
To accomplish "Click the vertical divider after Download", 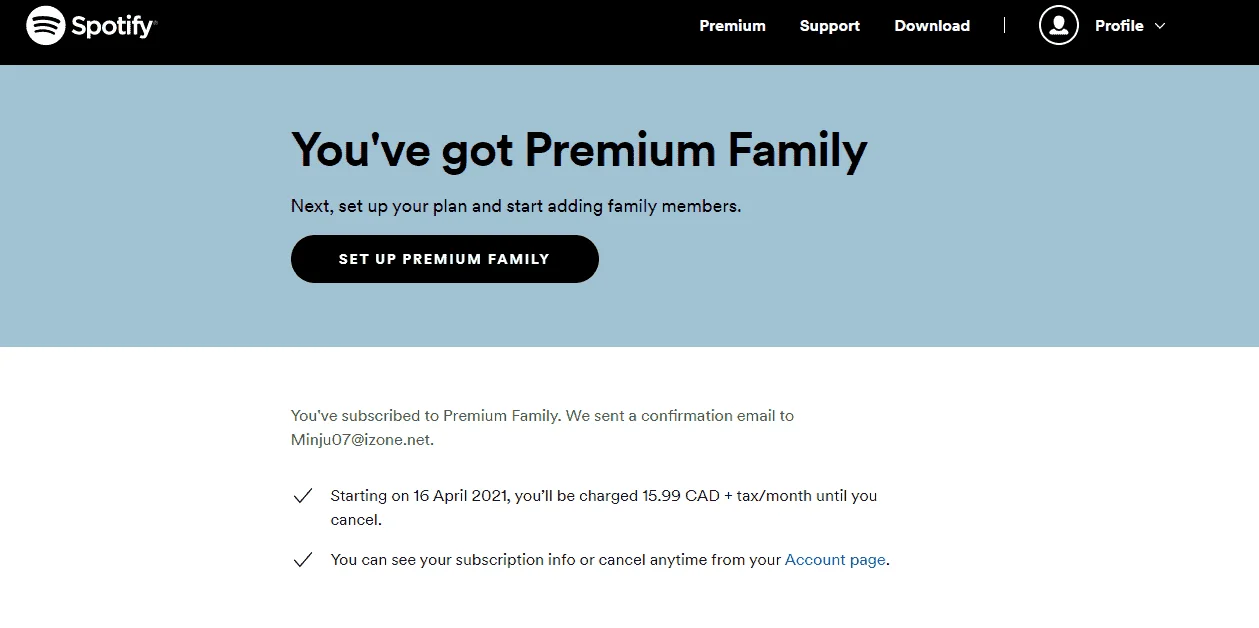I will tap(1004, 25).
